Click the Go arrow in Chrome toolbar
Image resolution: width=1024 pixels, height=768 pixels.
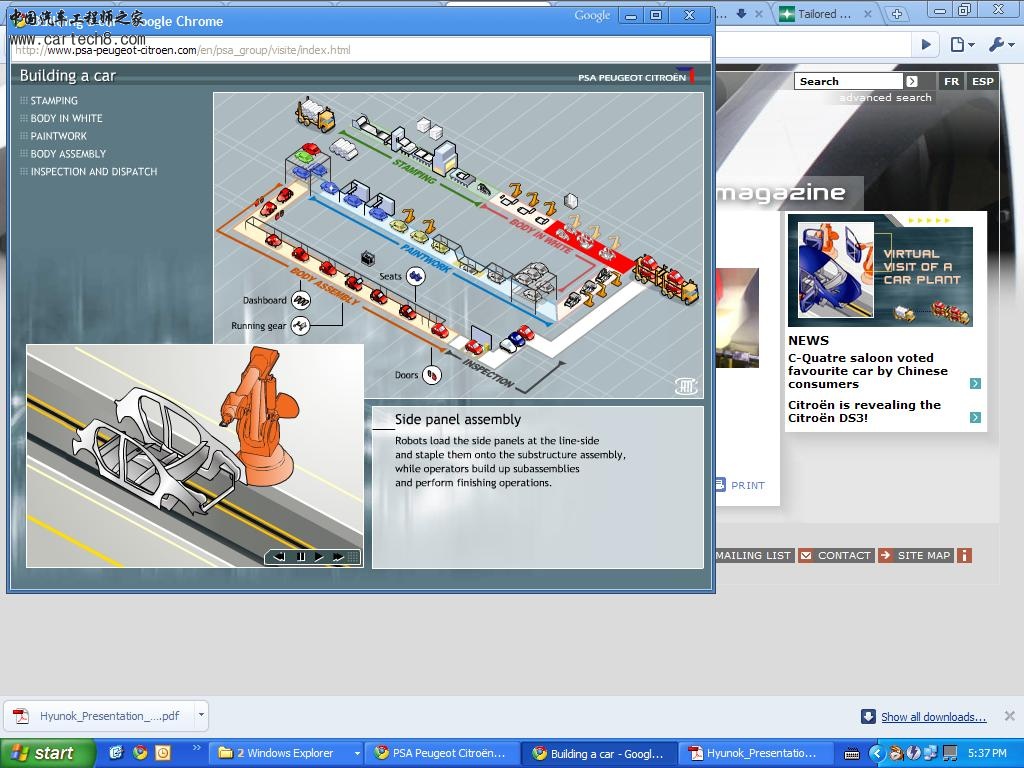click(x=926, y=44)
